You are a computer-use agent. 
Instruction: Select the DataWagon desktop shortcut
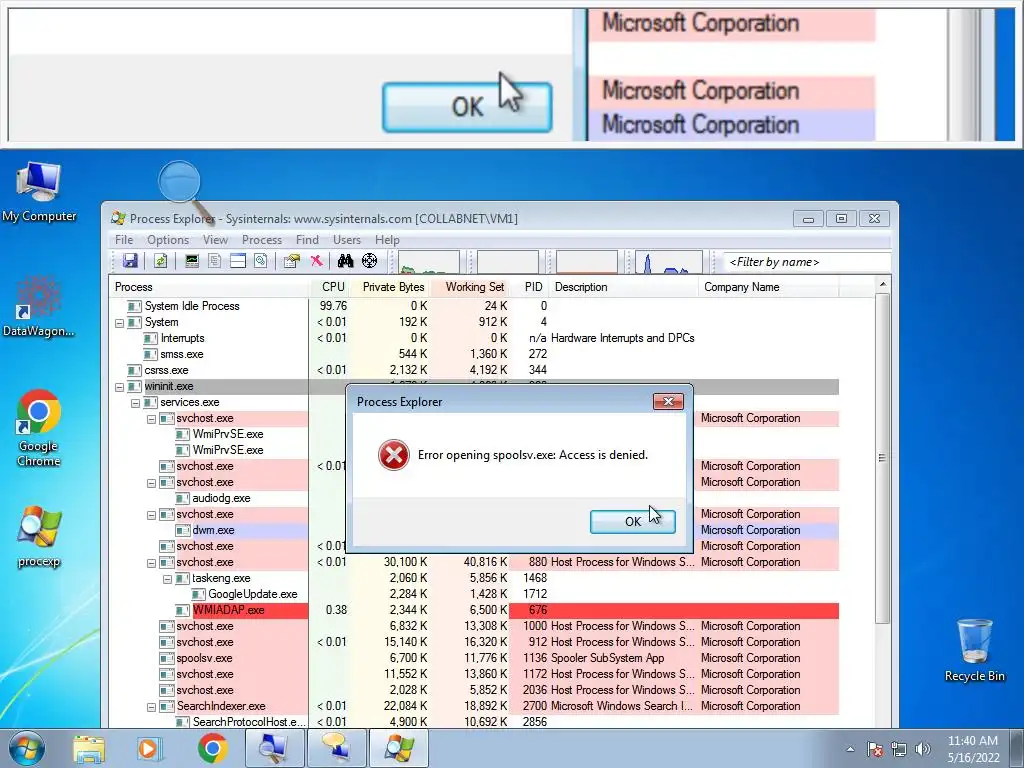coord(39,307)
